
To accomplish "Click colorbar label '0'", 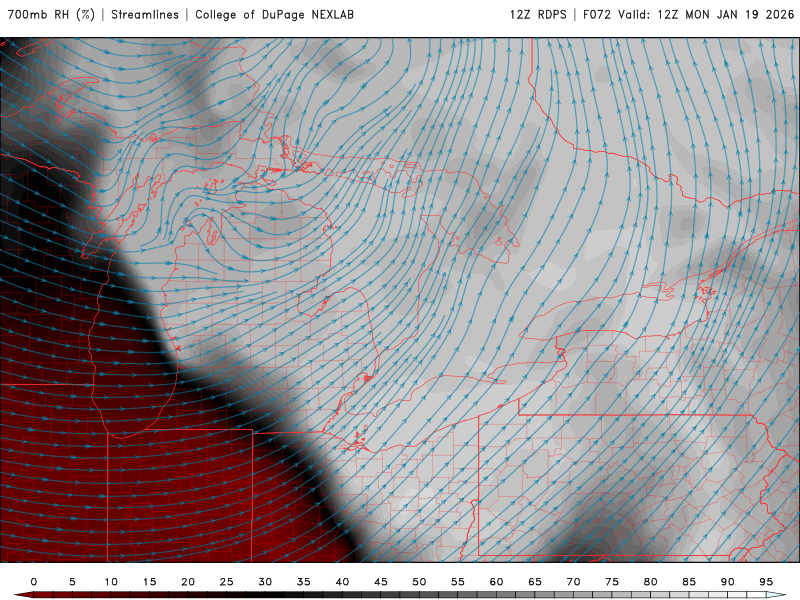I will pyautogui.click(x=34, y=582).
